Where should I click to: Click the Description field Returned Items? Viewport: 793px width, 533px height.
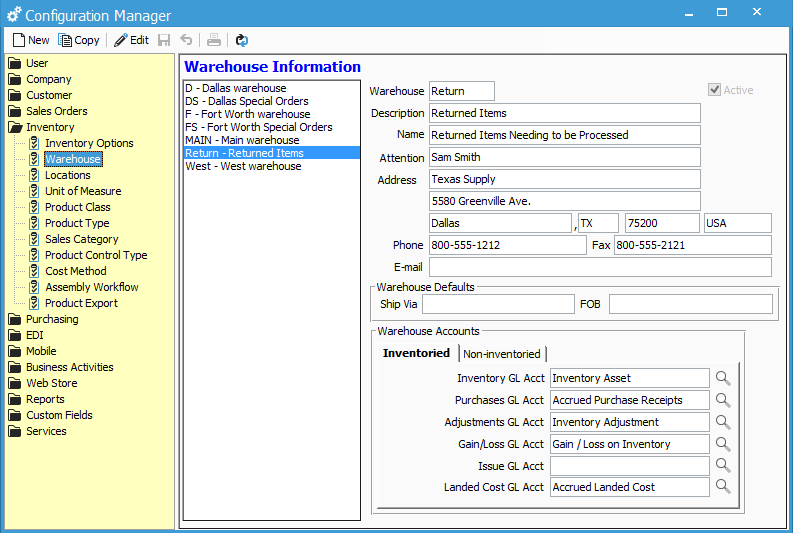click(x=564, y=113)
